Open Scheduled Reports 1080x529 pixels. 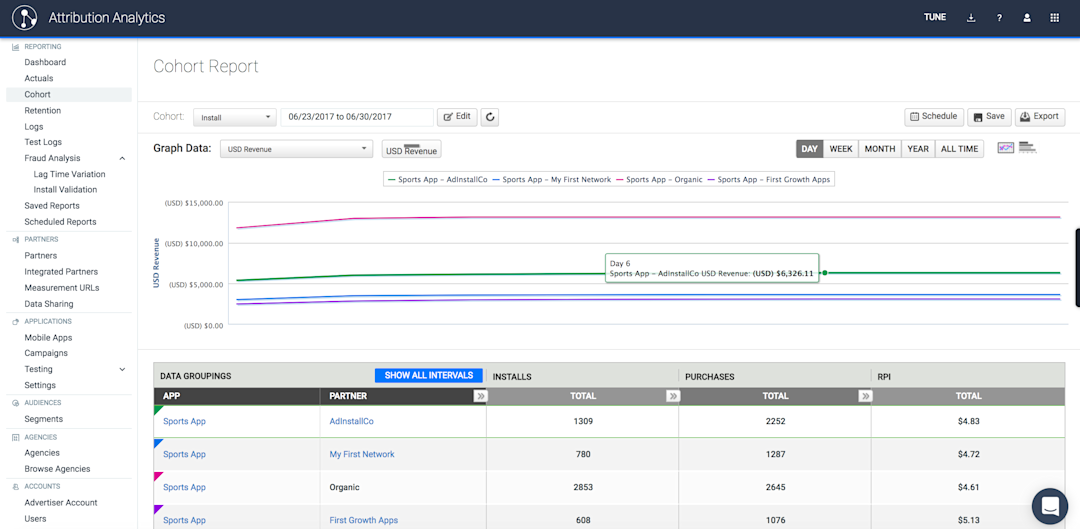pyautogui.click(x=60, y=222)
